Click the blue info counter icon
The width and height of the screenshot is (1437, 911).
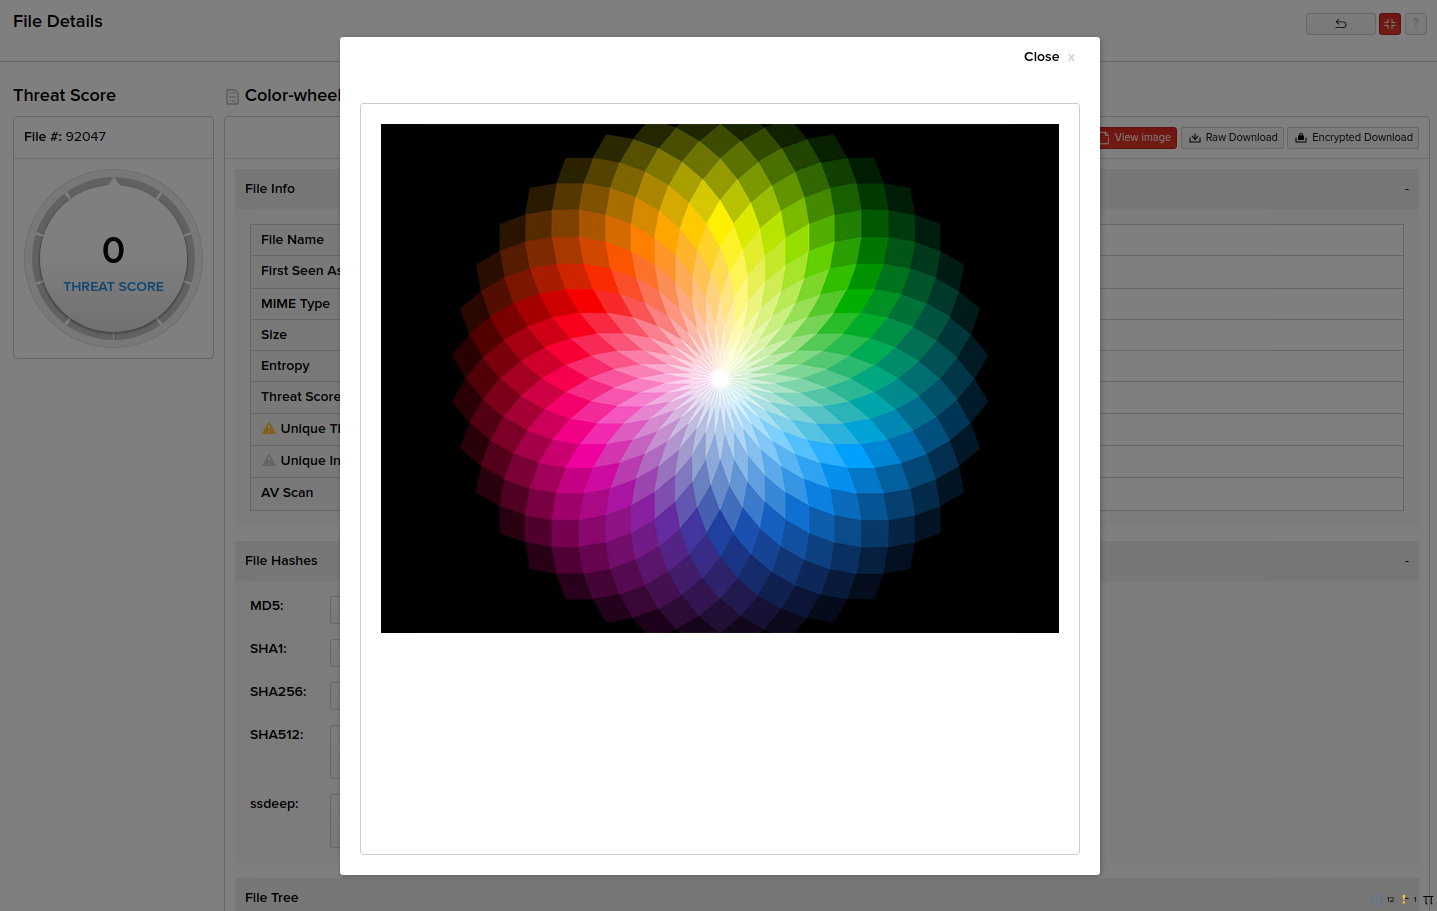(1378, 900)
